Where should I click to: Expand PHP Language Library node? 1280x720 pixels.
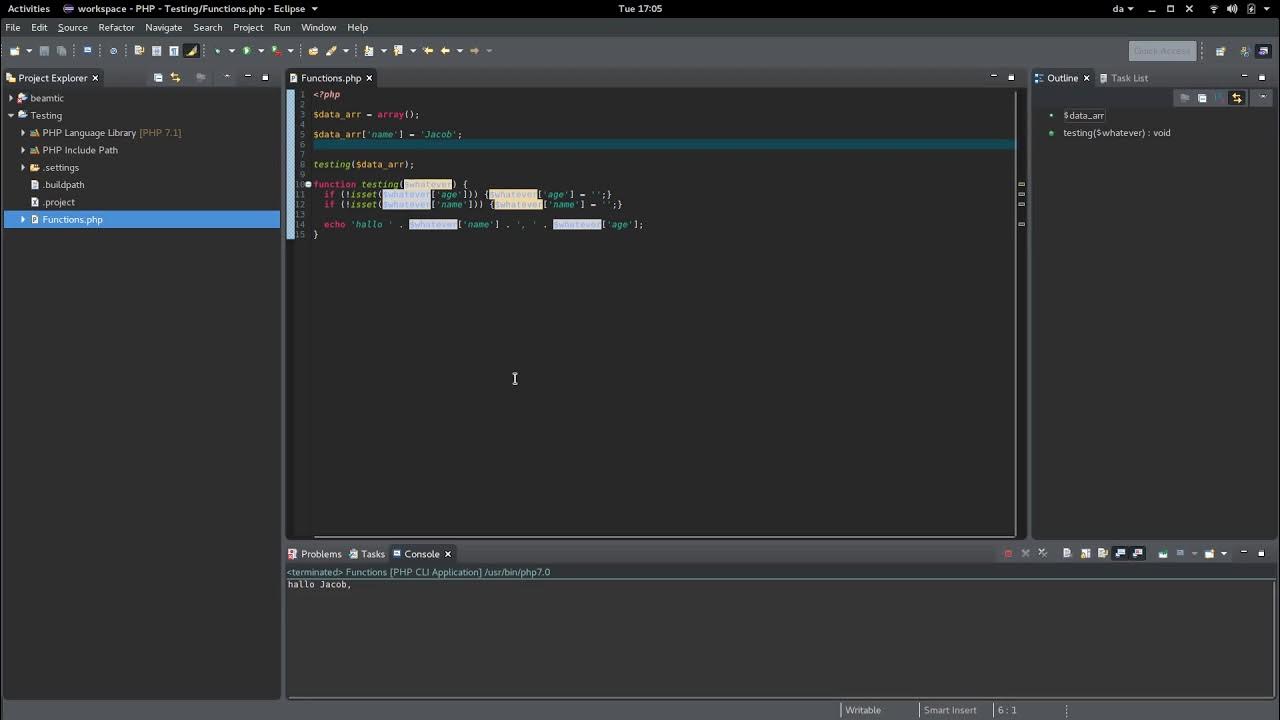(23, 133)
